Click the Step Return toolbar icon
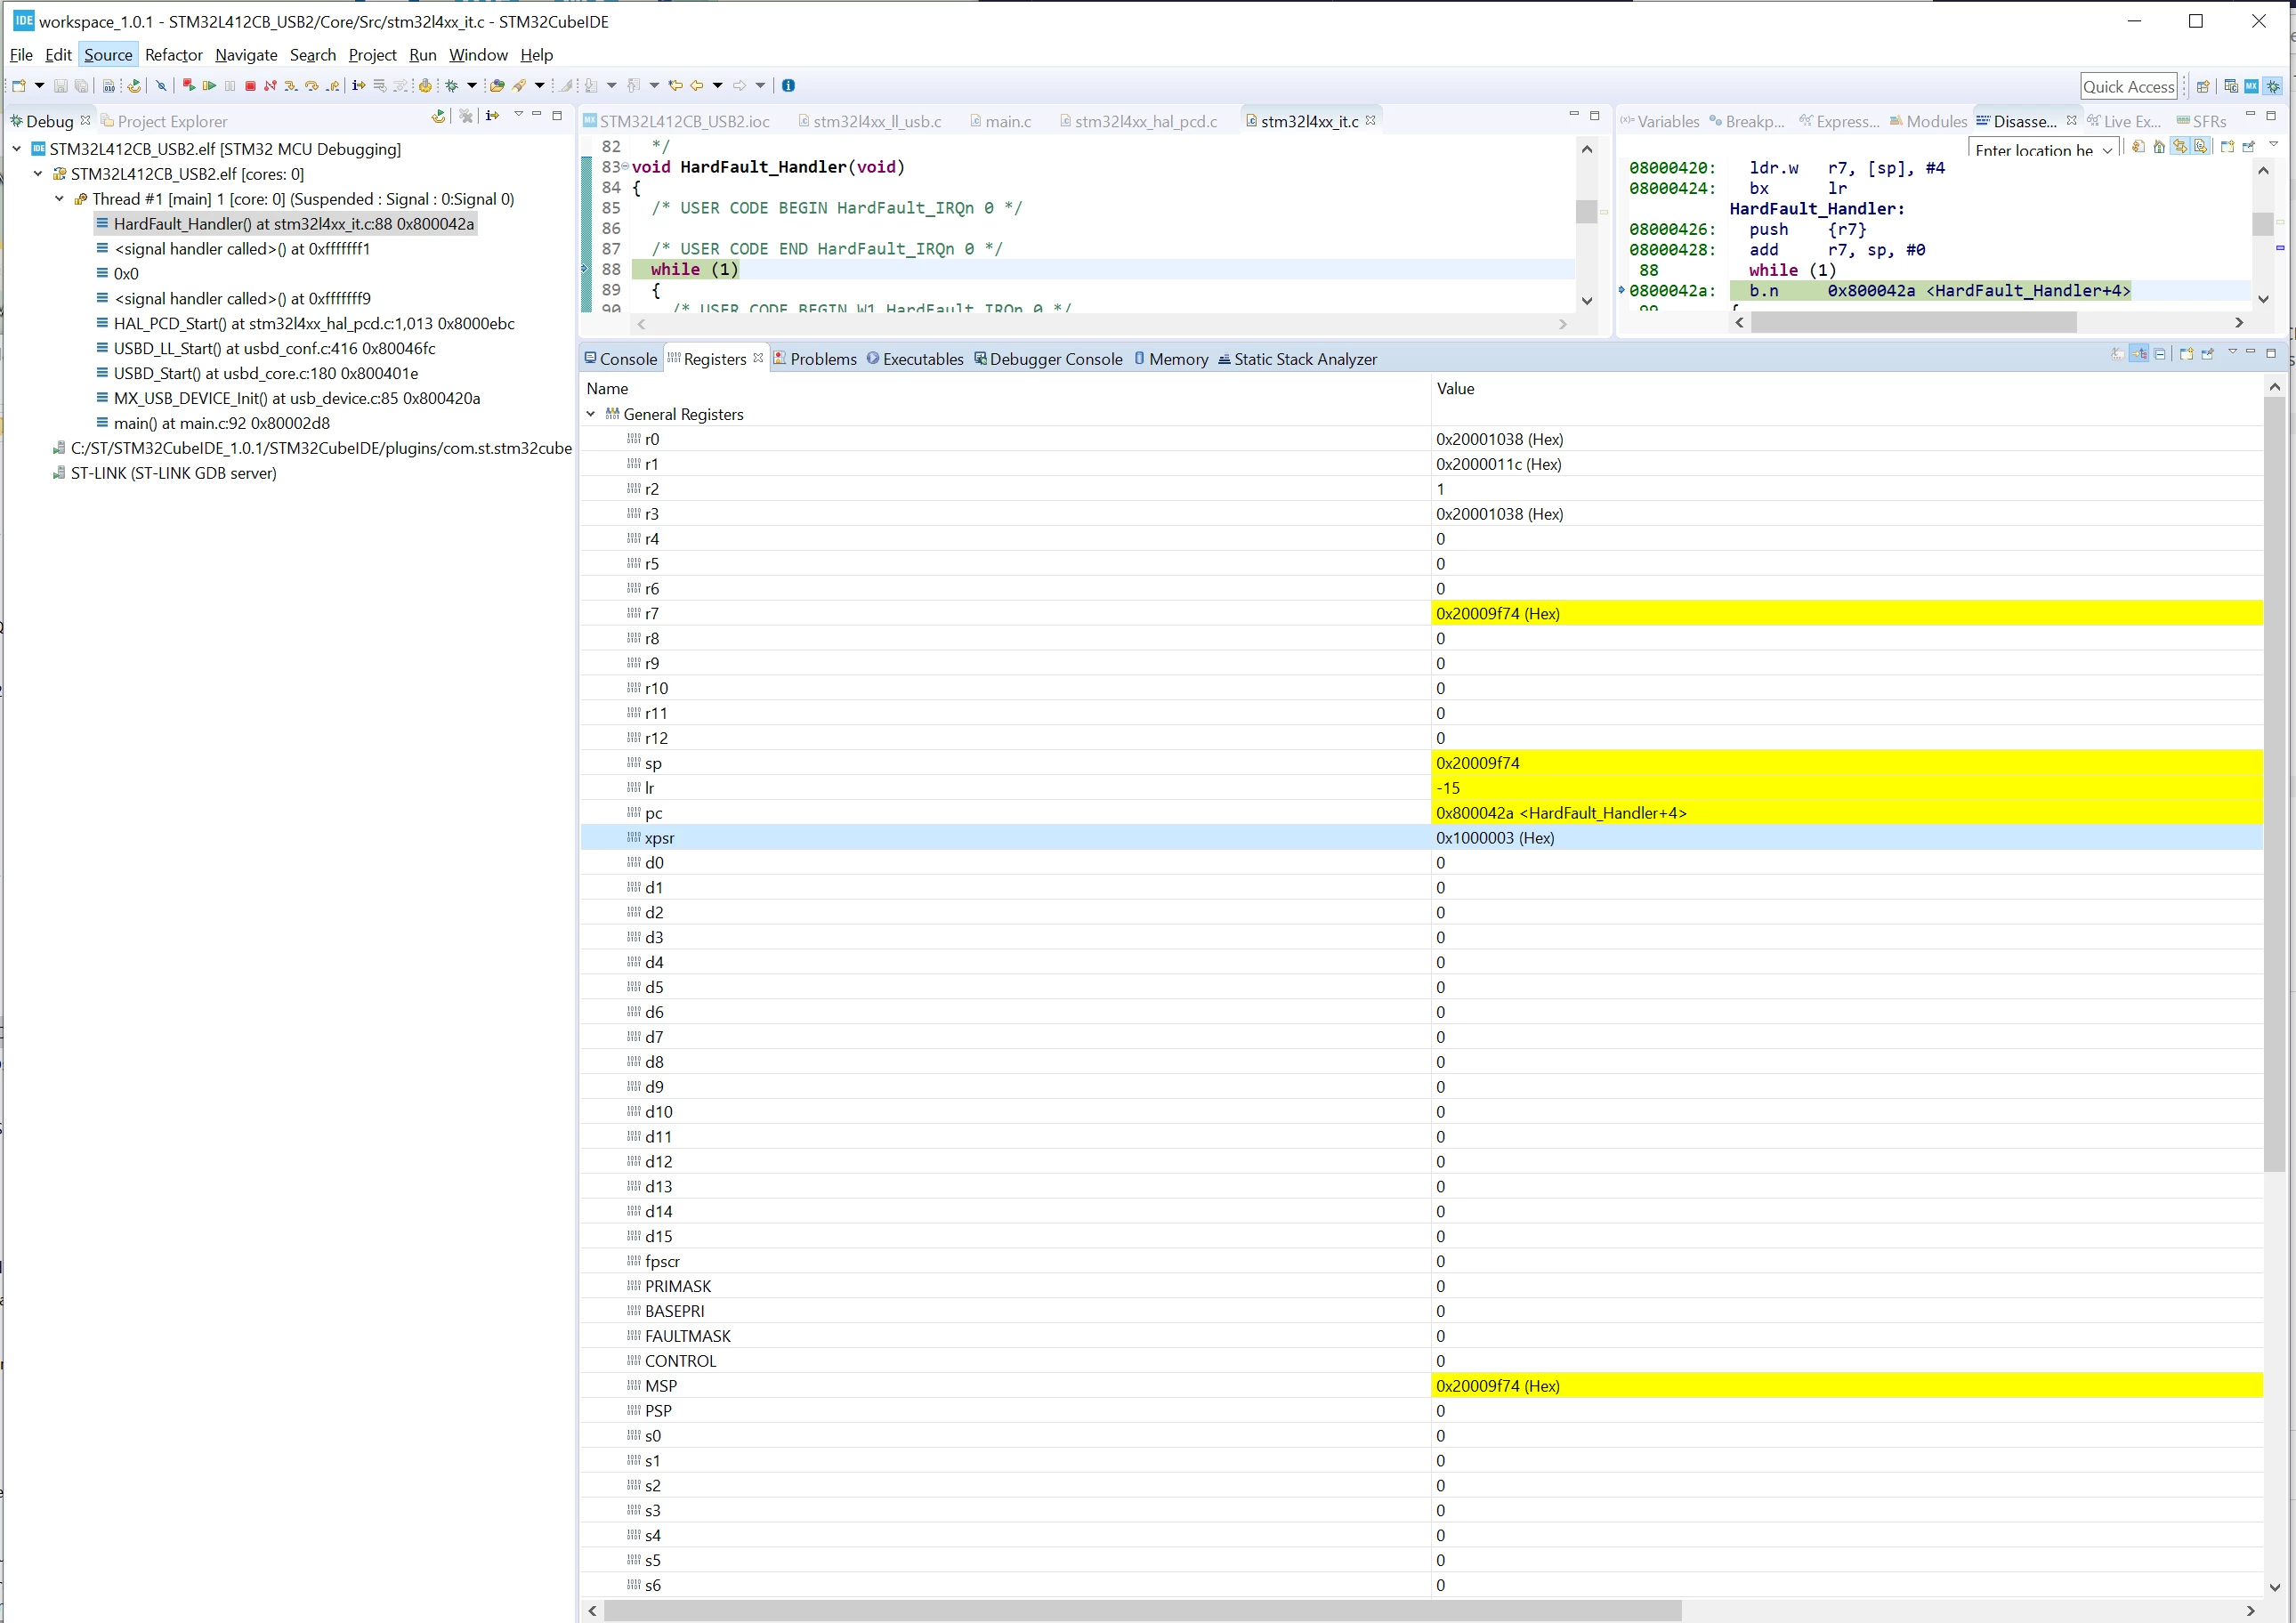Viewport: 2296px width, 1623px height. click(333, 86)
